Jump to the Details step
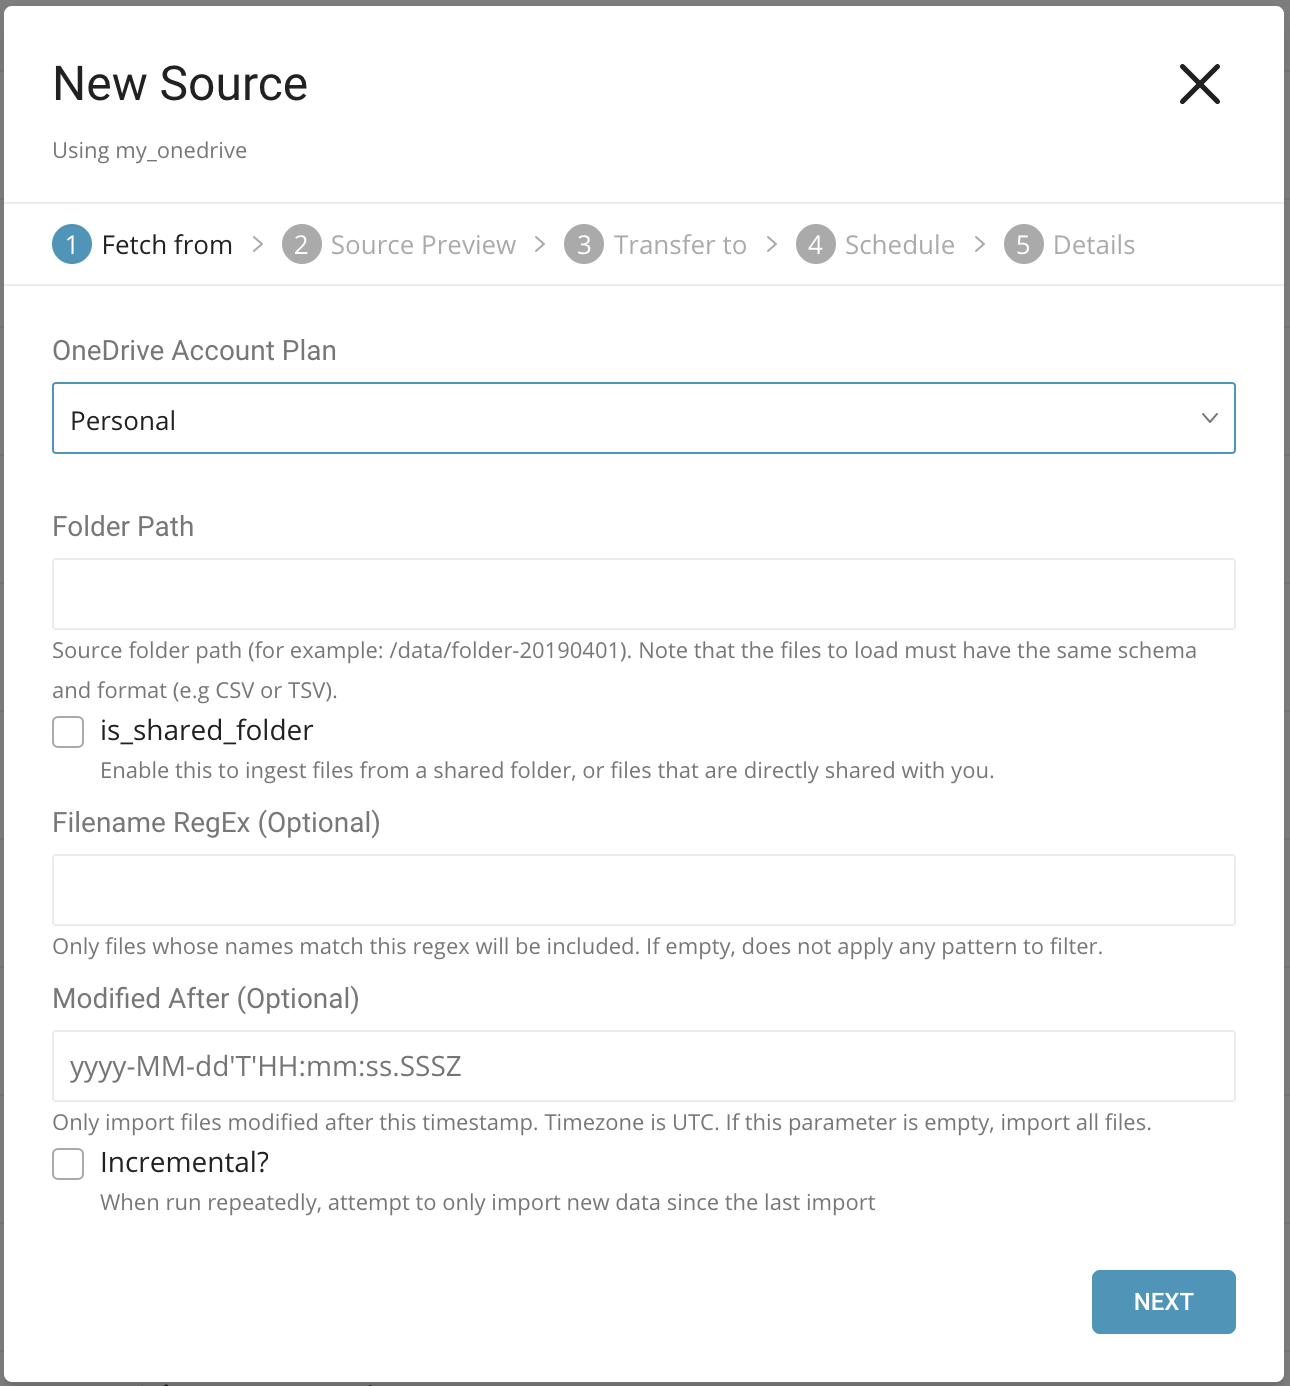 click(1094, 245)
